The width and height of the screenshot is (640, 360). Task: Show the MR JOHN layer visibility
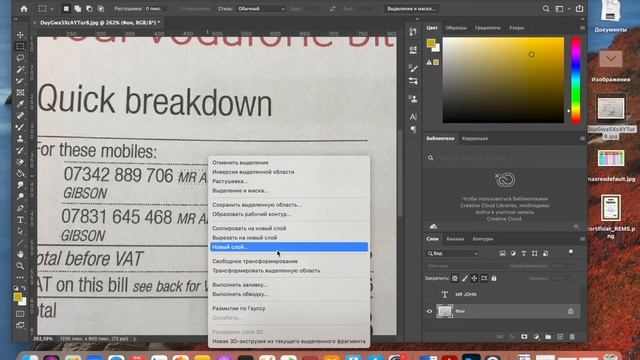pos(429,294)
